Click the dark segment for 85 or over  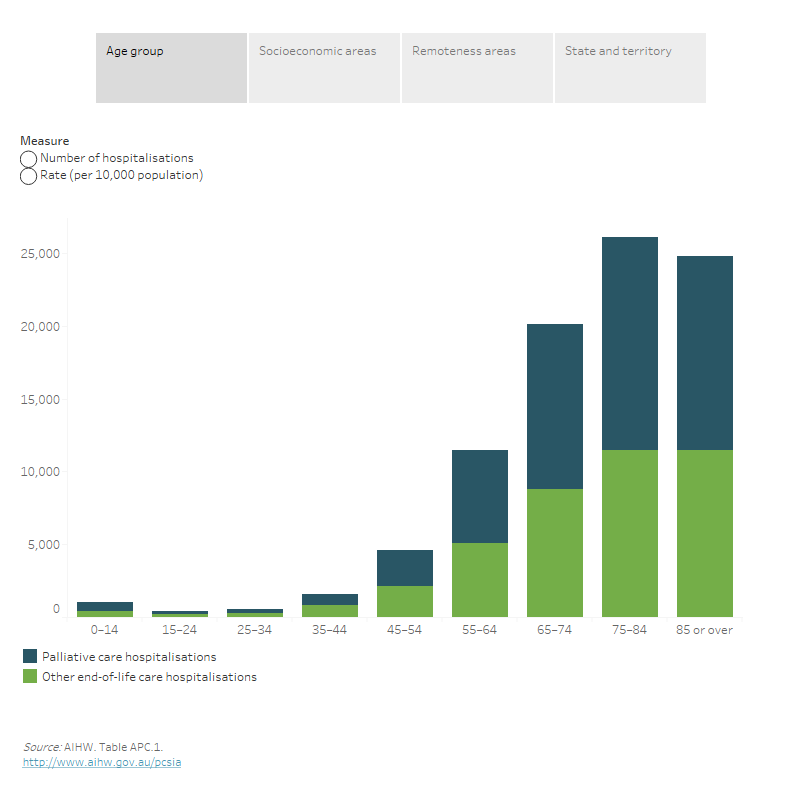click(x=705, y=352)
